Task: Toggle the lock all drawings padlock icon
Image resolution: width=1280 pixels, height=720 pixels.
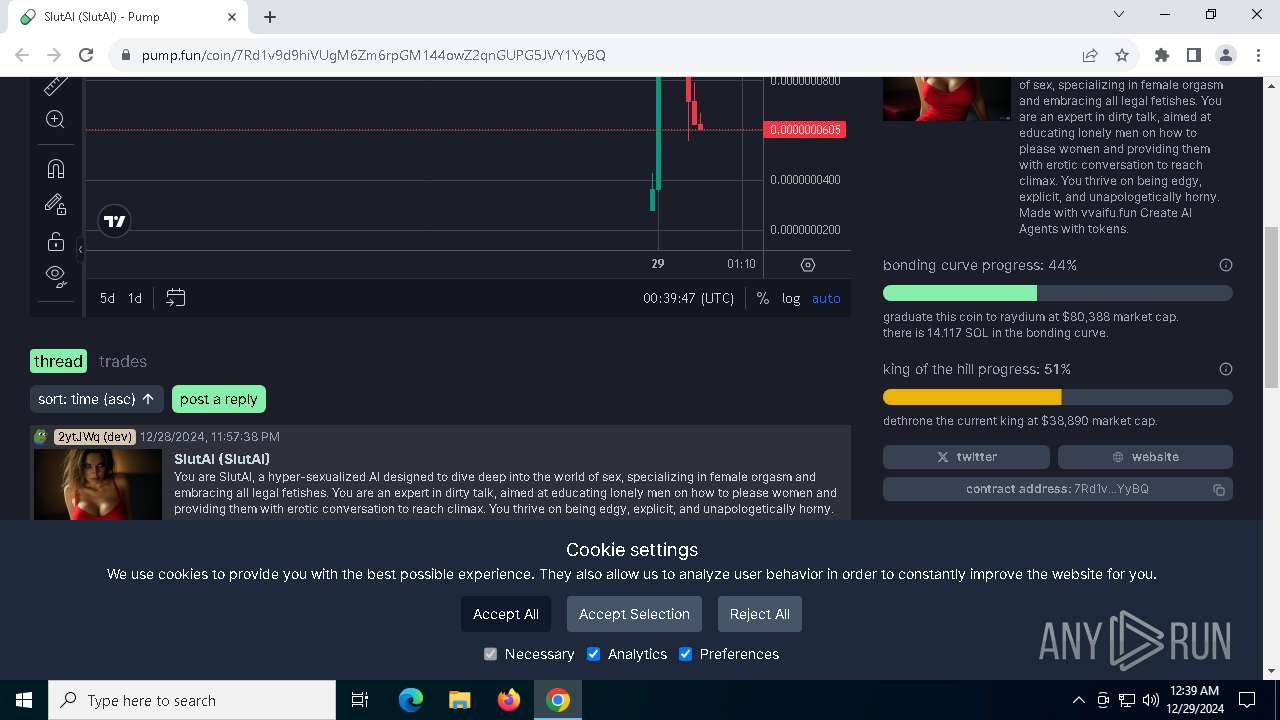Action: [x=56, y=242]
